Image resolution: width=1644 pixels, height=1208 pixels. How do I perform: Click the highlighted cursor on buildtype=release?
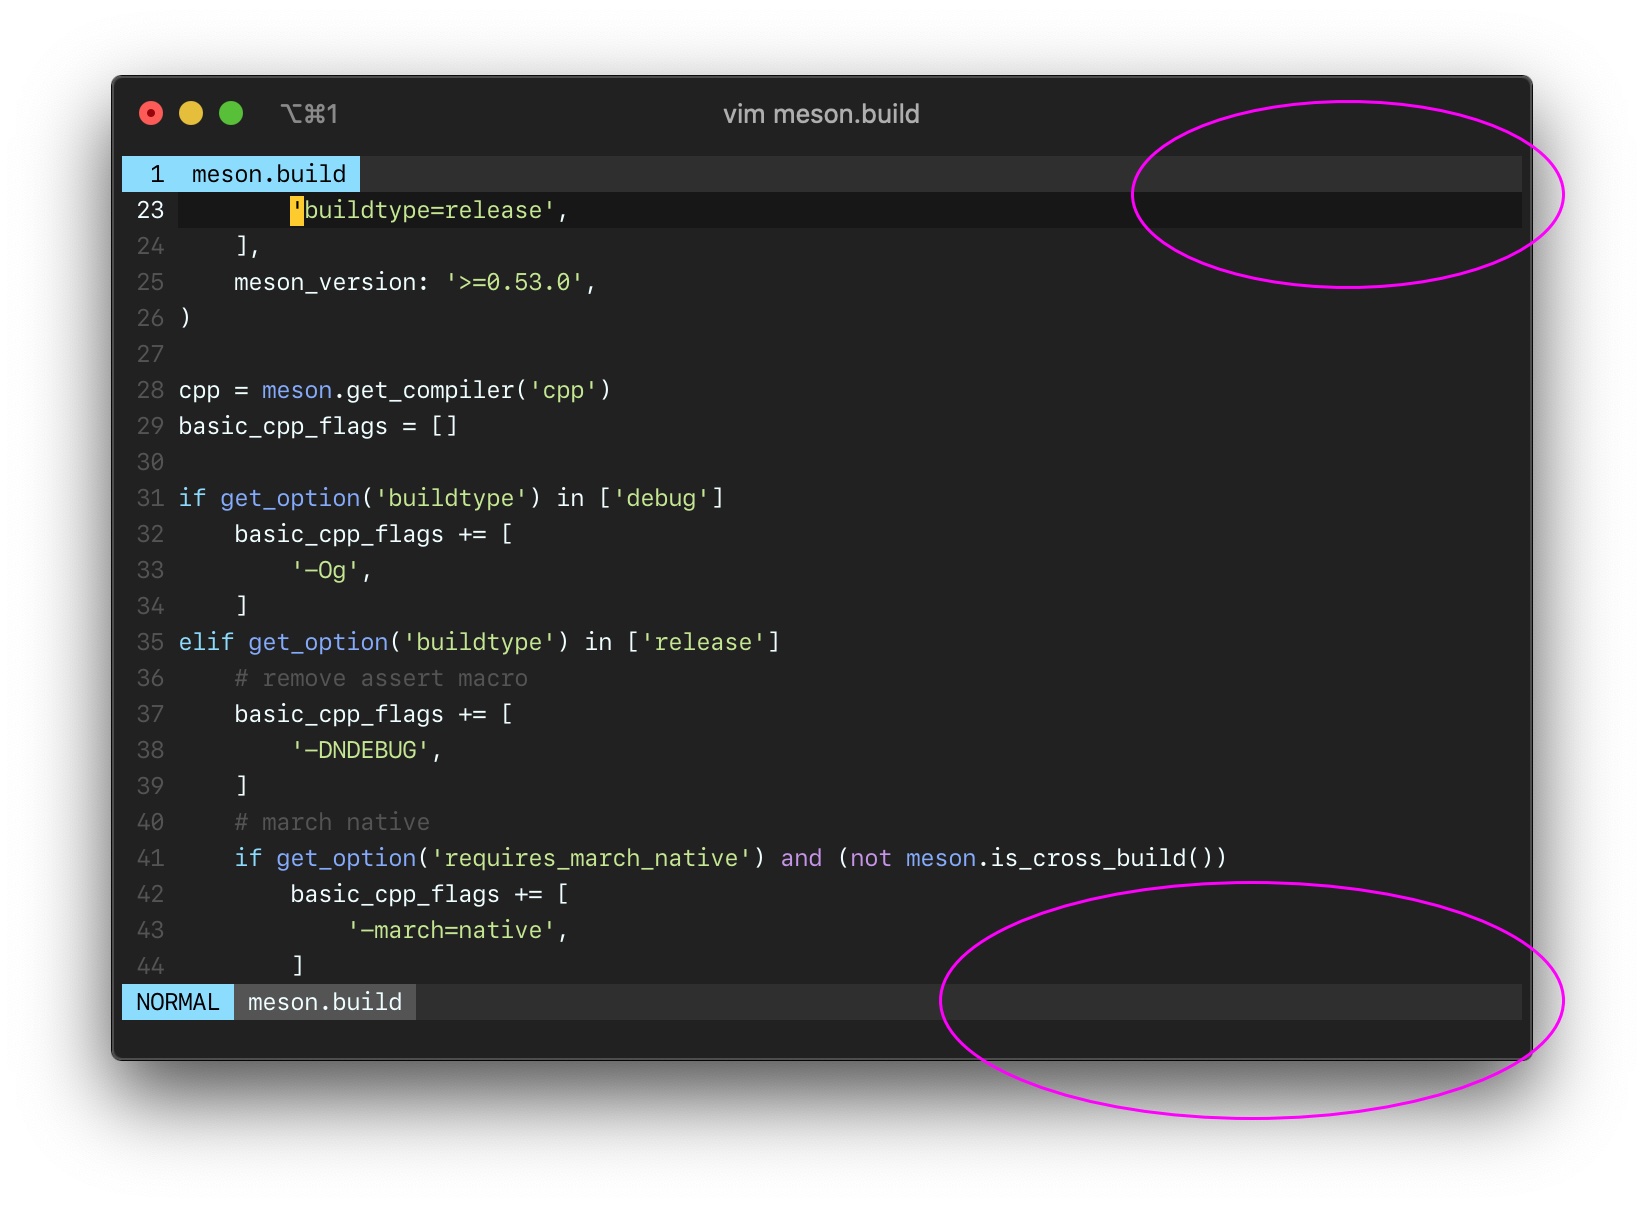point(297,210)
